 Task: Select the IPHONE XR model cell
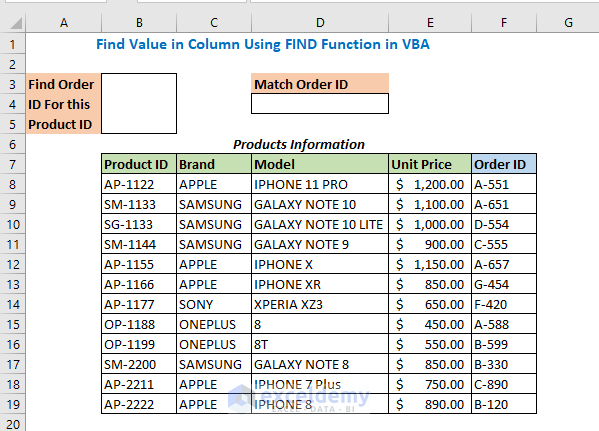pyautogui.click(x=320, y=285)
